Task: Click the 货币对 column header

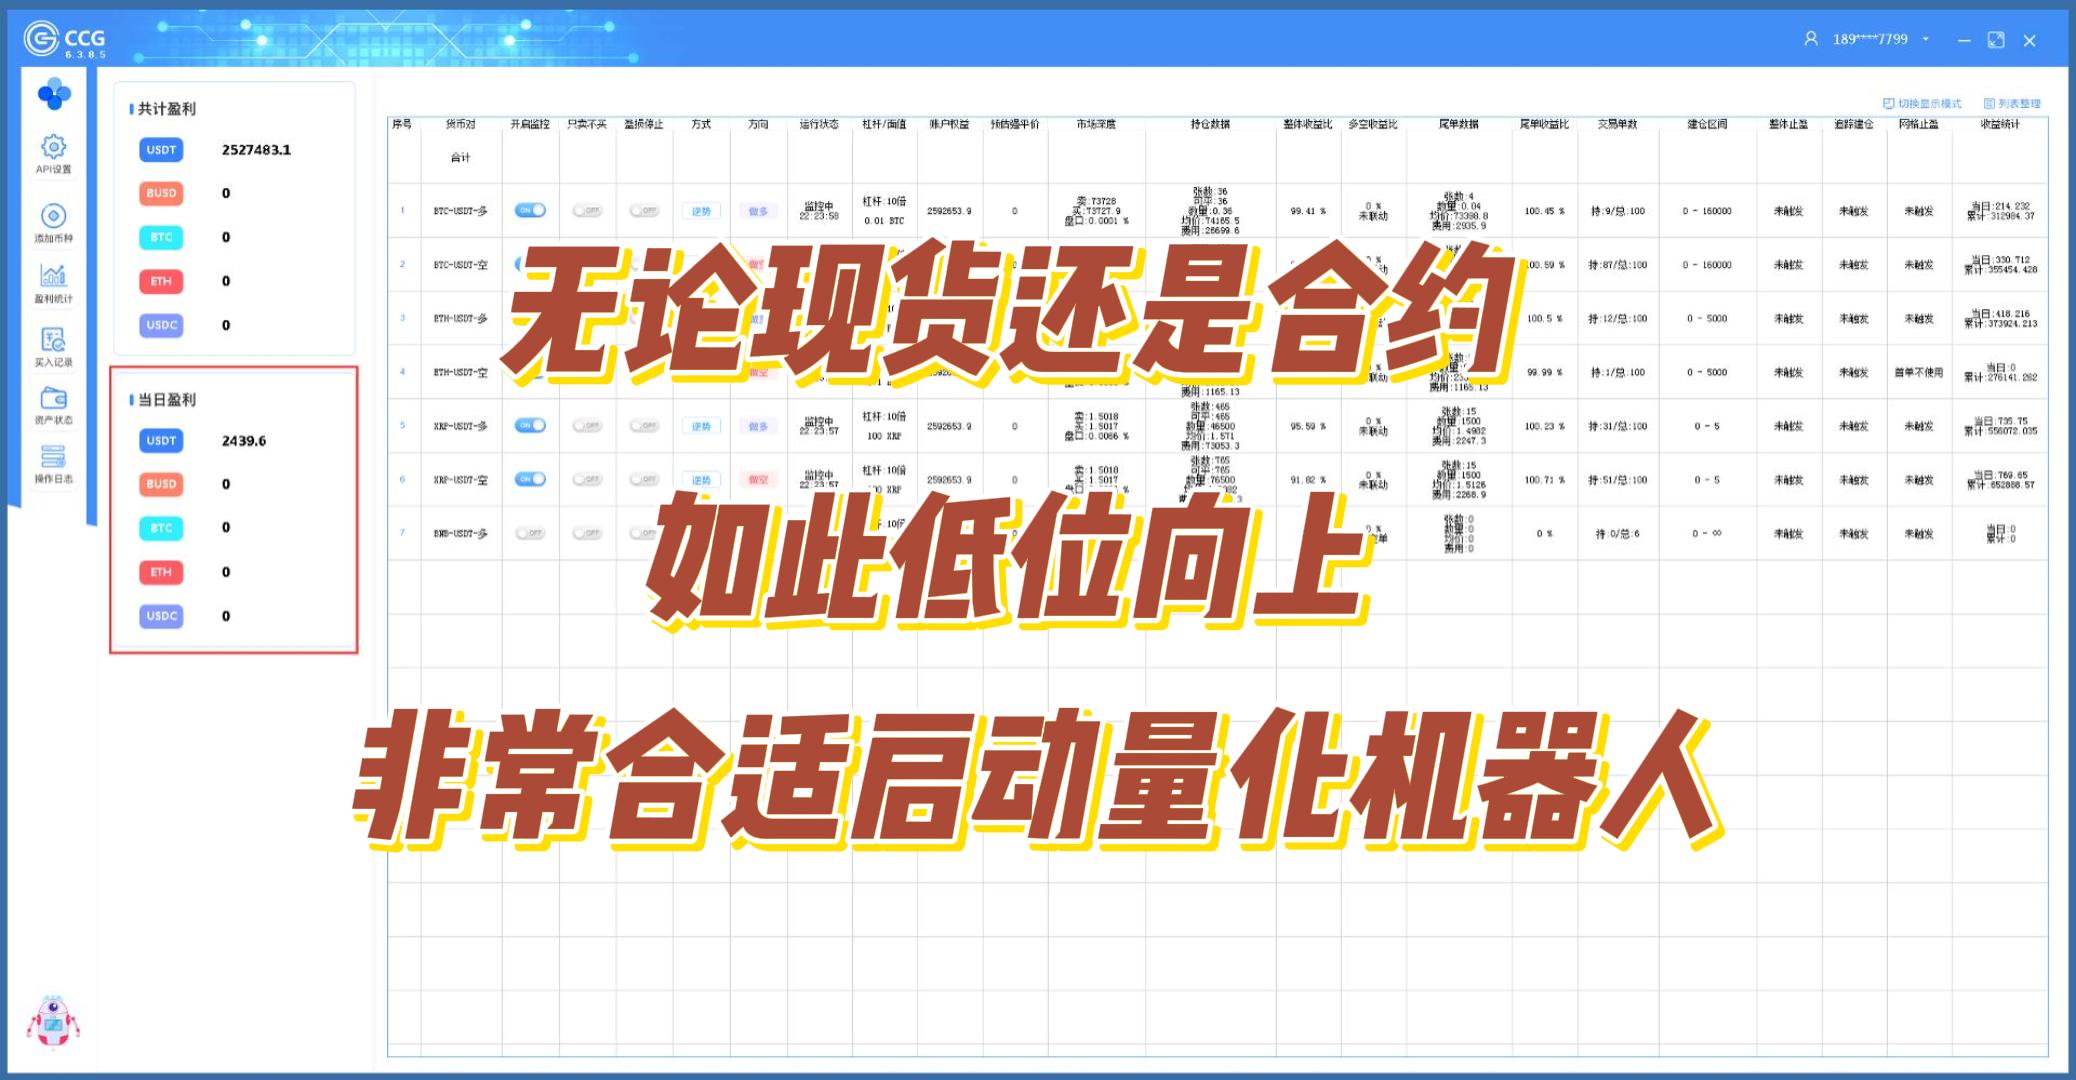Action: 460,124
